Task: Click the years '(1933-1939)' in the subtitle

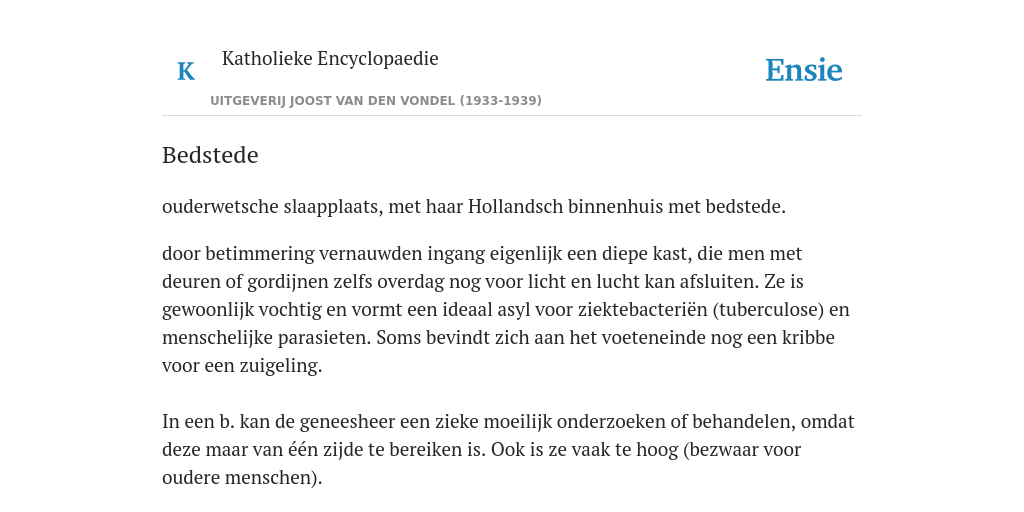Action: point(501,101)
